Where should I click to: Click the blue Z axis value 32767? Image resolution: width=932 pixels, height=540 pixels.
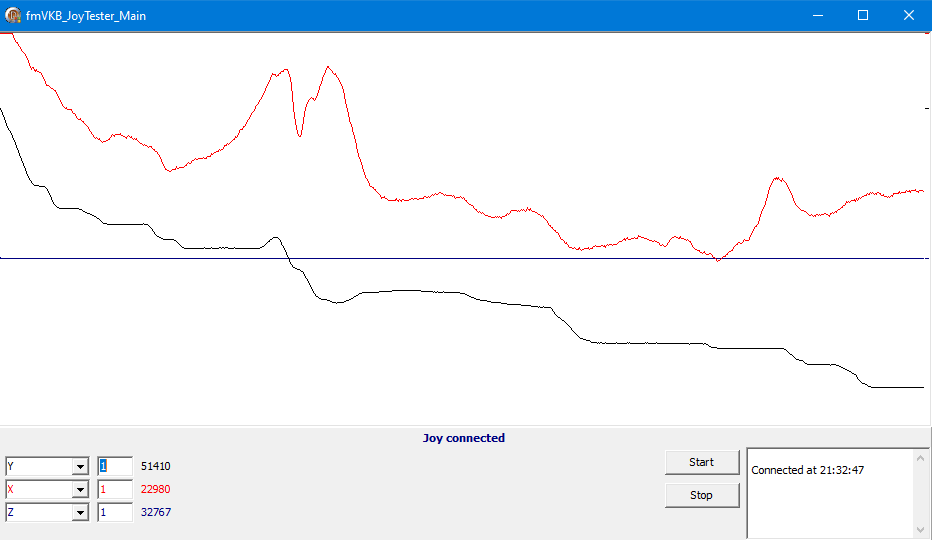click(155, 513)
